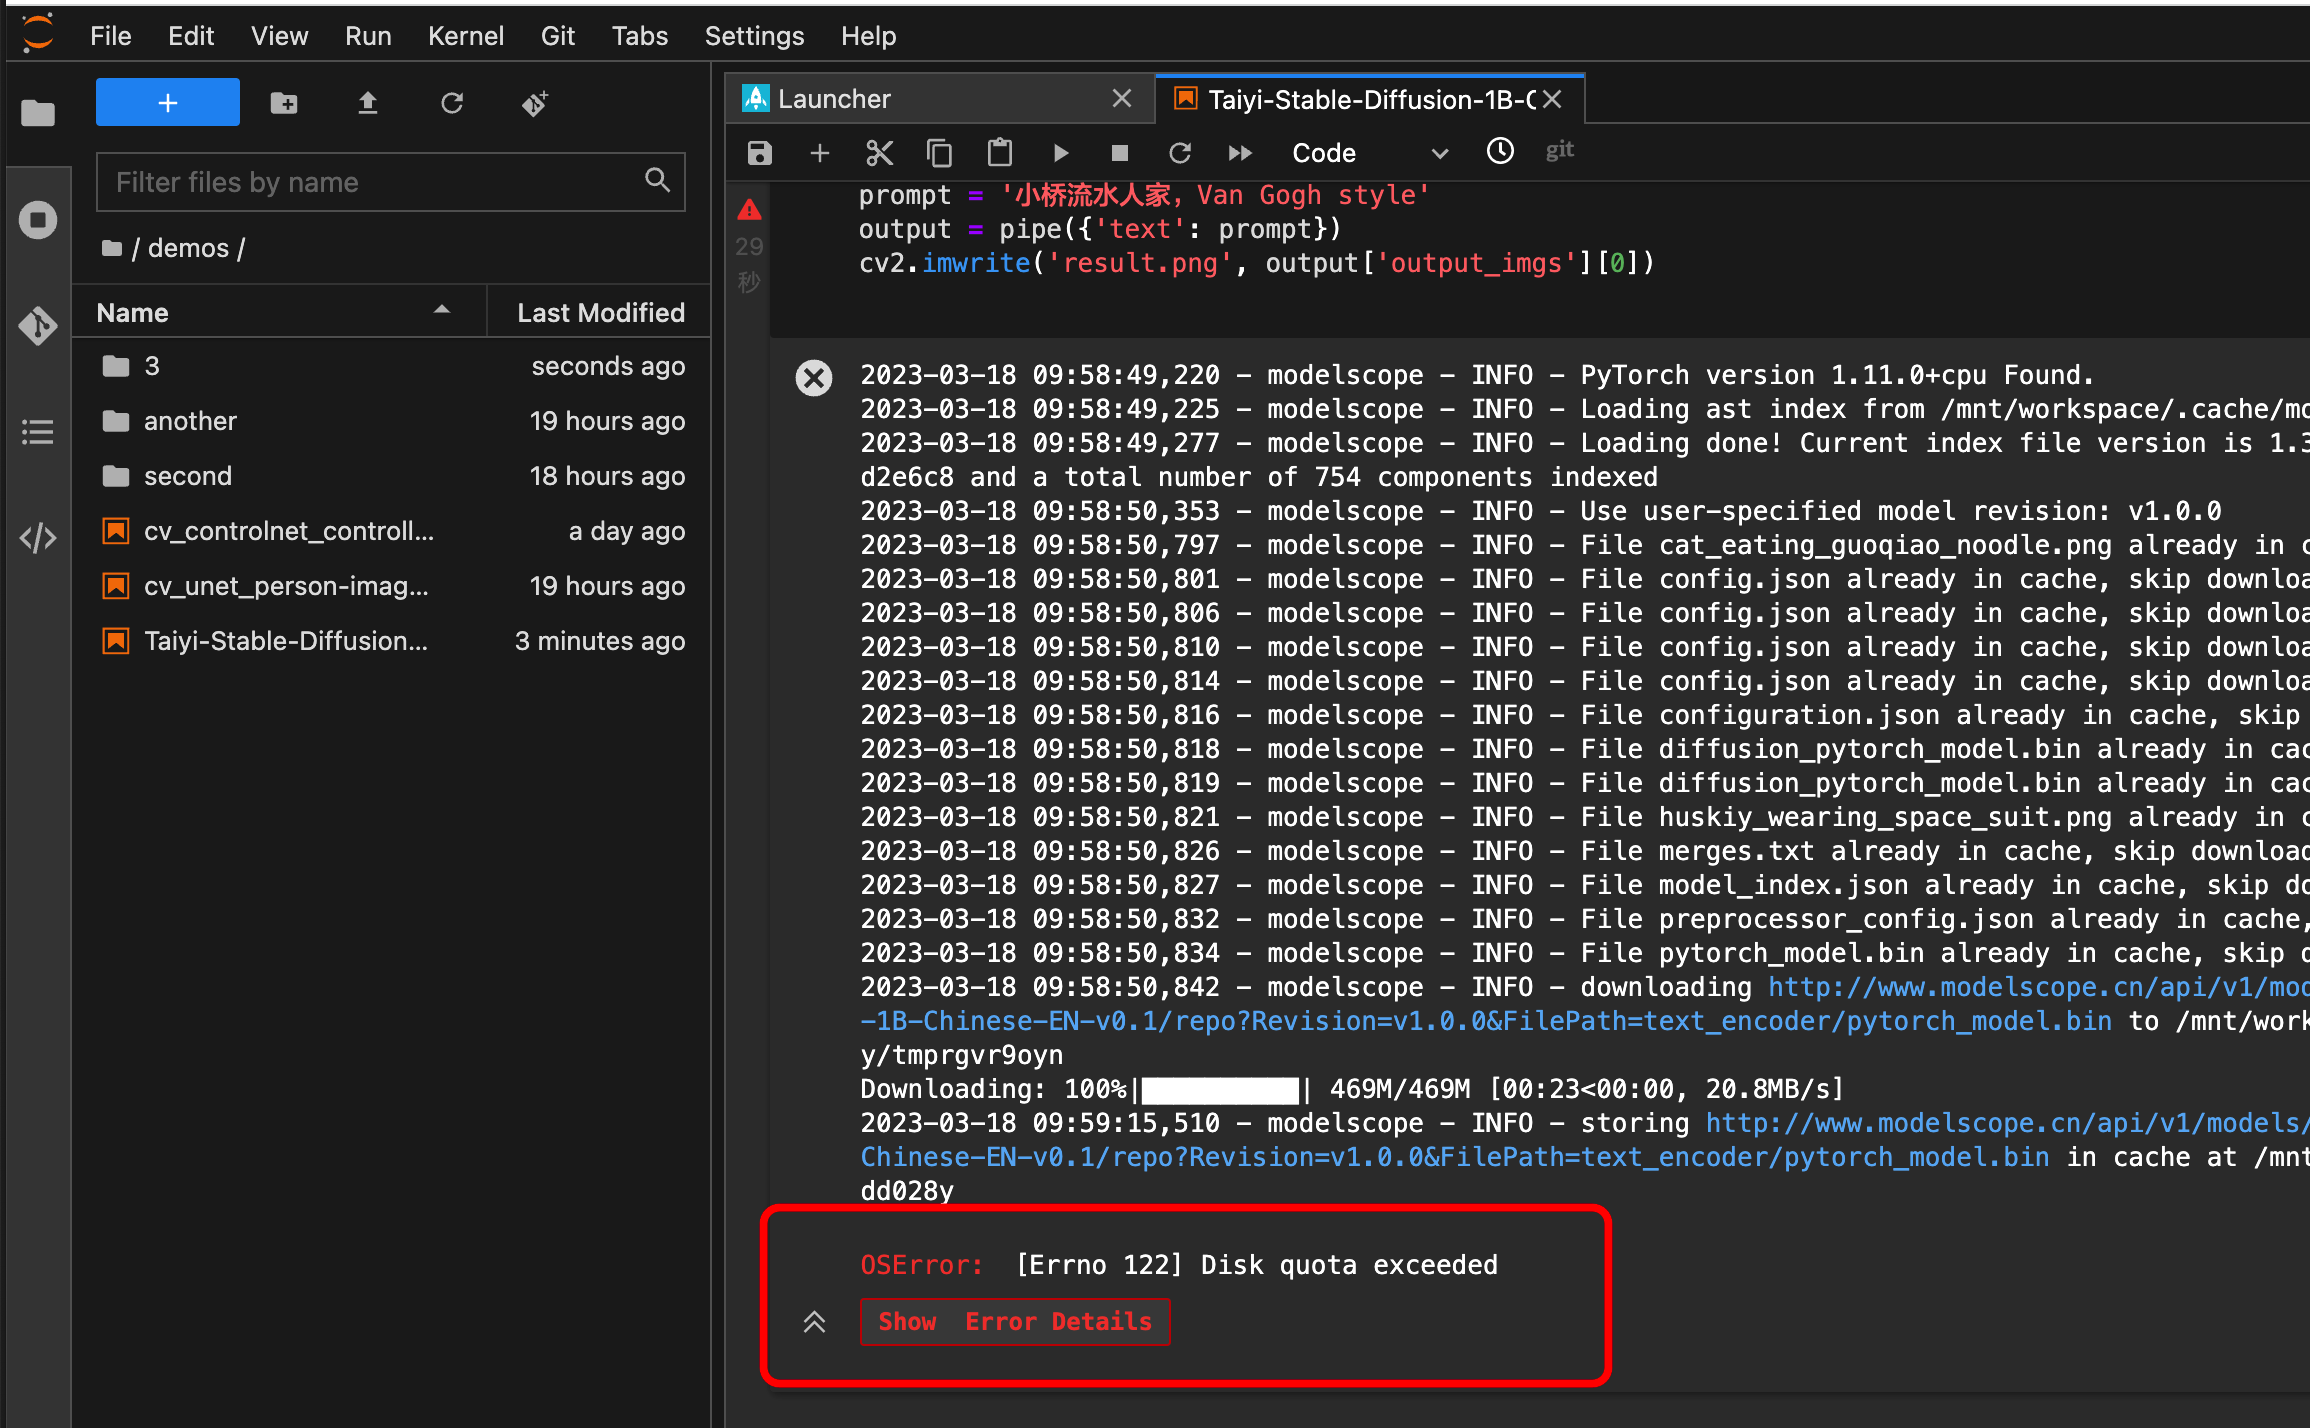This screenshot has width=2310, height=1428.
Task: Click the Save notebook icon
Action: coord(760,153)
